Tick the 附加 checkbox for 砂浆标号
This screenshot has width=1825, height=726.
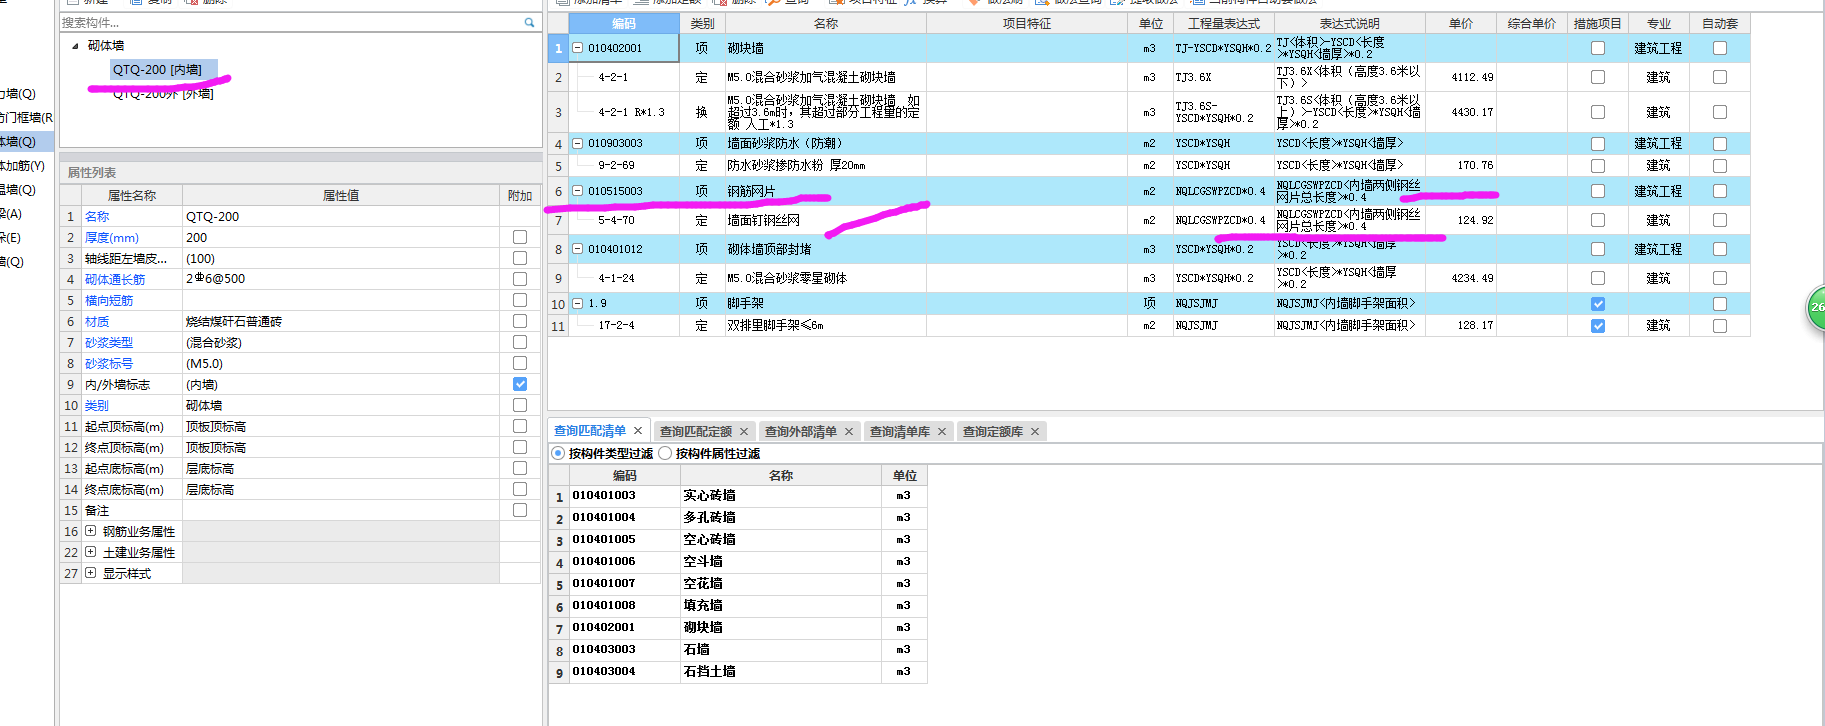(520, 363)
